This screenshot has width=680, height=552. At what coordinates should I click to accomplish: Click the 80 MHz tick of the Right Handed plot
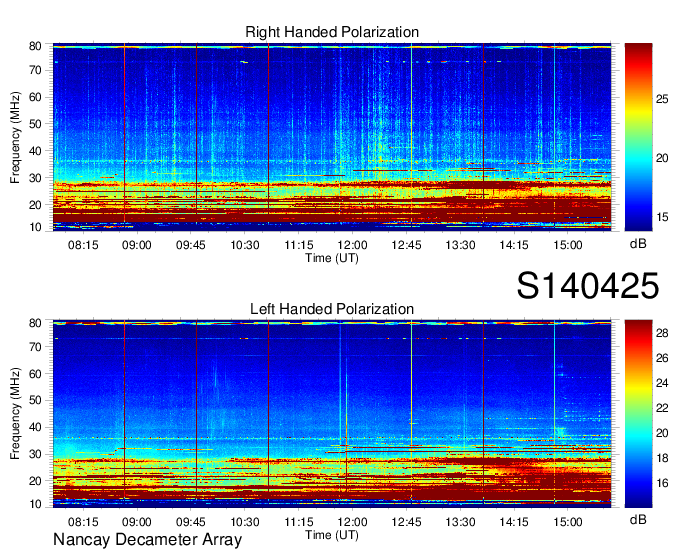pos(35,46)
